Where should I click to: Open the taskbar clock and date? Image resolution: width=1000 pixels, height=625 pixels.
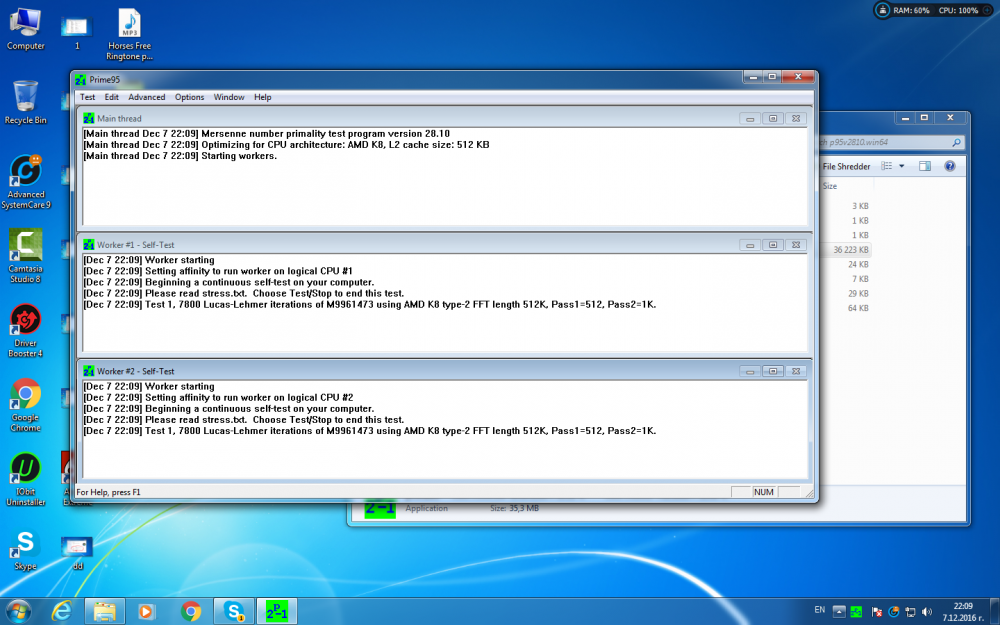click(963, 612)
